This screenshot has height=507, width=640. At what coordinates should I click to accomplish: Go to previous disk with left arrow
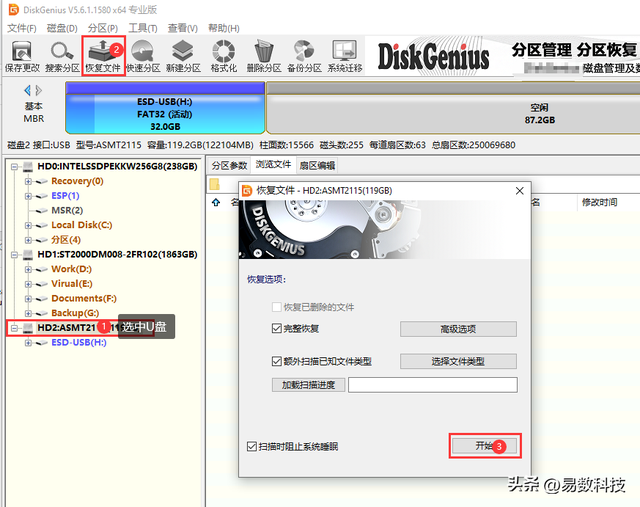point(28,90)
